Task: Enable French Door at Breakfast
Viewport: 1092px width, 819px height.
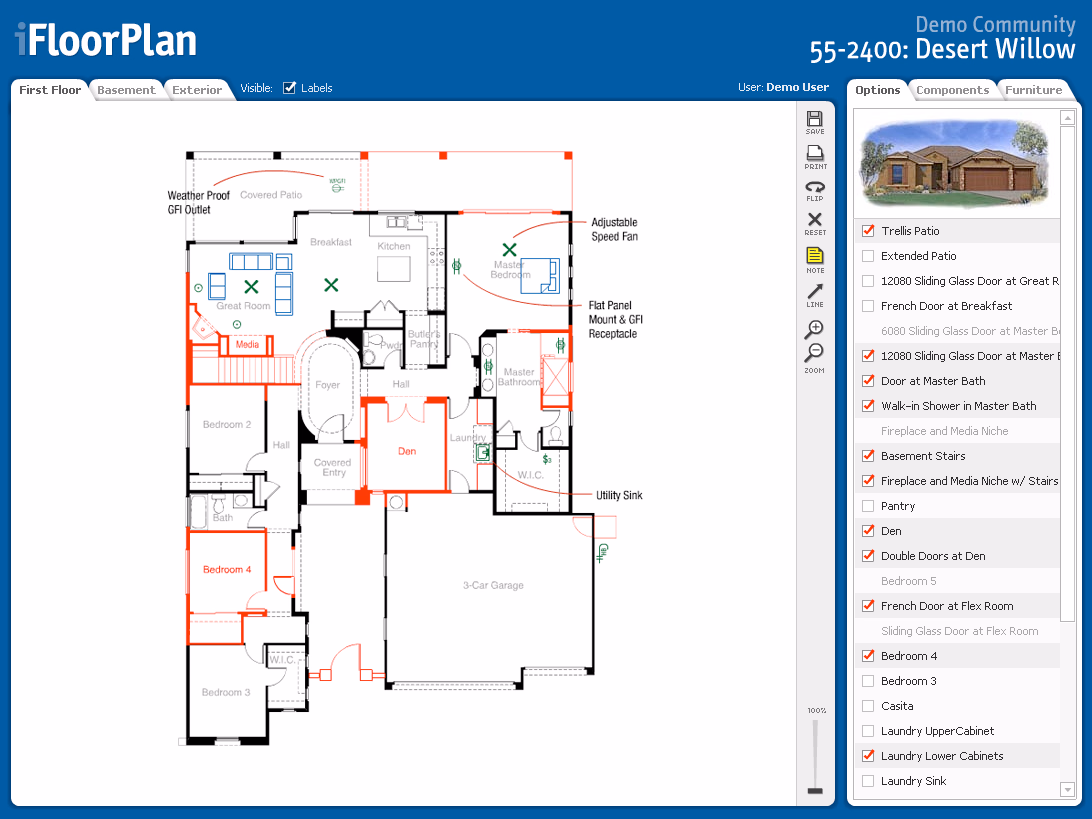Action: (x=868, y=306)
